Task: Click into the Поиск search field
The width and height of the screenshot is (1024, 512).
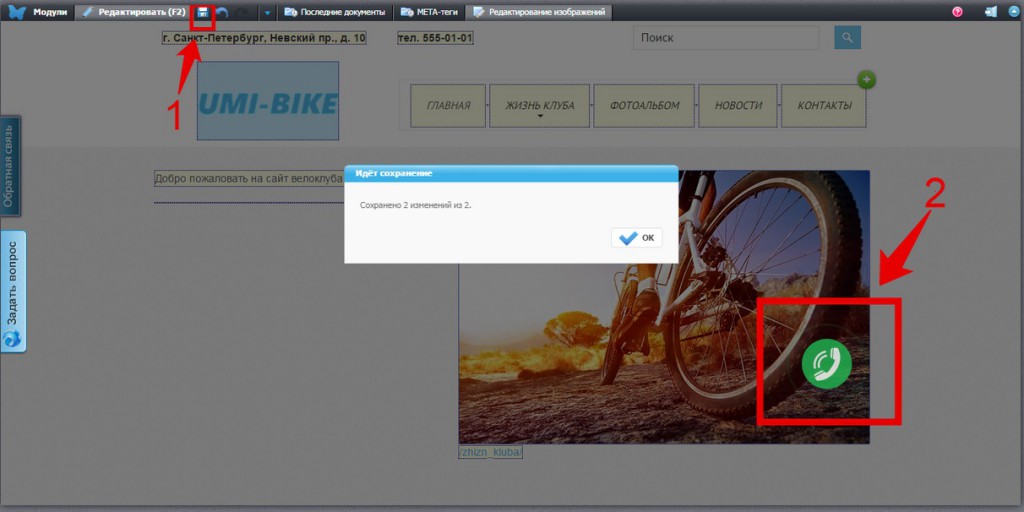Action: 726,38
